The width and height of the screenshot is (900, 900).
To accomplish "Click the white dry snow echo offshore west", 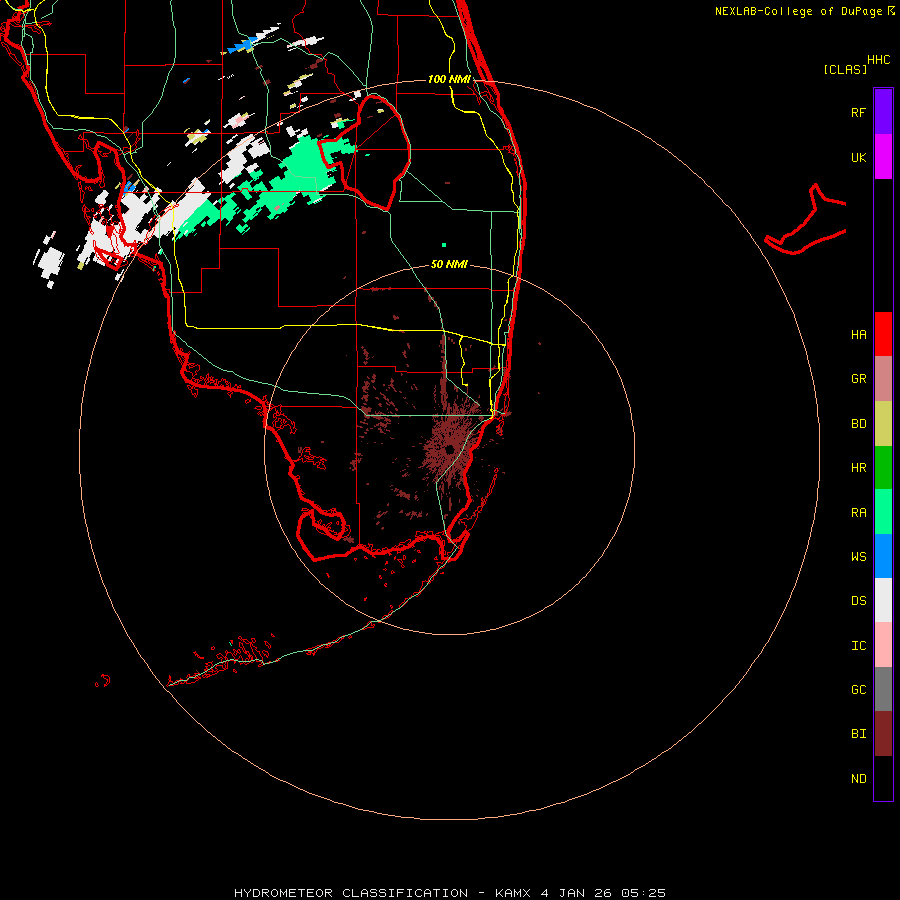I will click(x=48, y=259).
